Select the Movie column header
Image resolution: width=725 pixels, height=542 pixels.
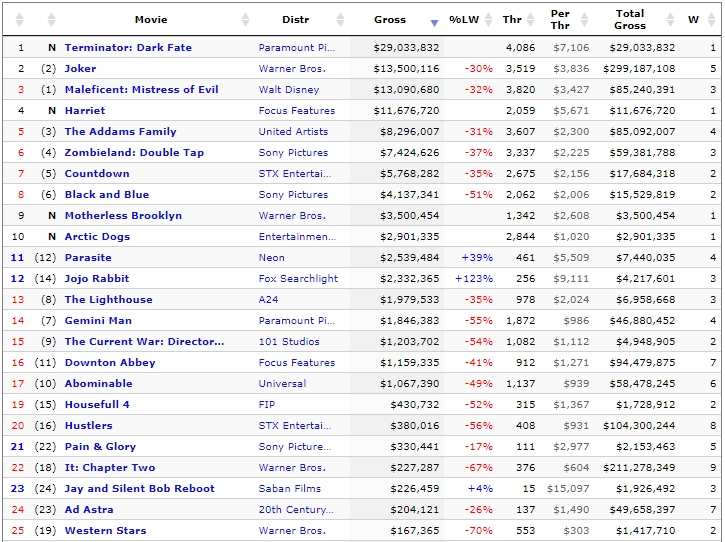(151, 19)
